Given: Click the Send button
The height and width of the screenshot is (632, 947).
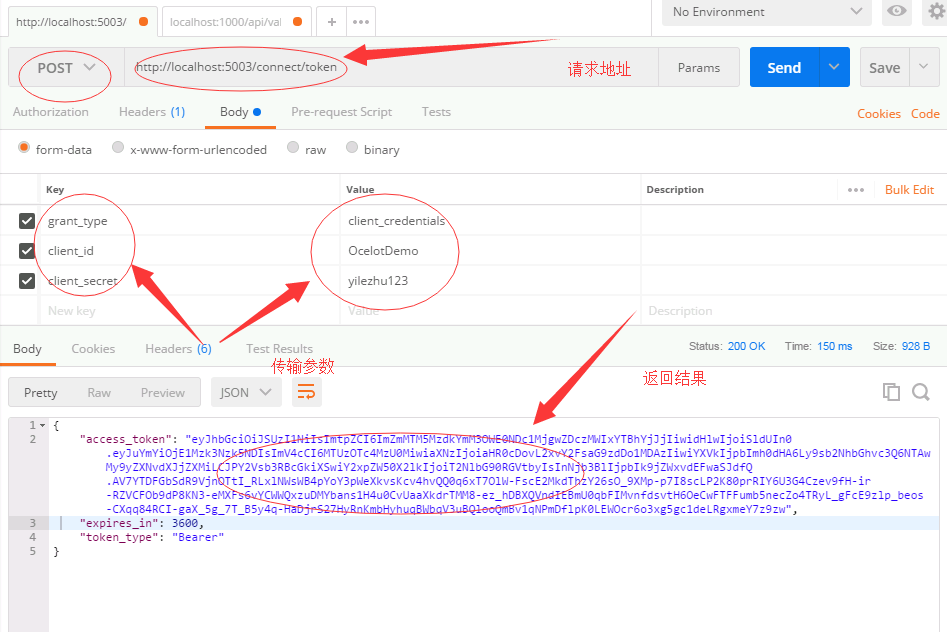Looking at the screenshot, I should [x=785, y=67].
